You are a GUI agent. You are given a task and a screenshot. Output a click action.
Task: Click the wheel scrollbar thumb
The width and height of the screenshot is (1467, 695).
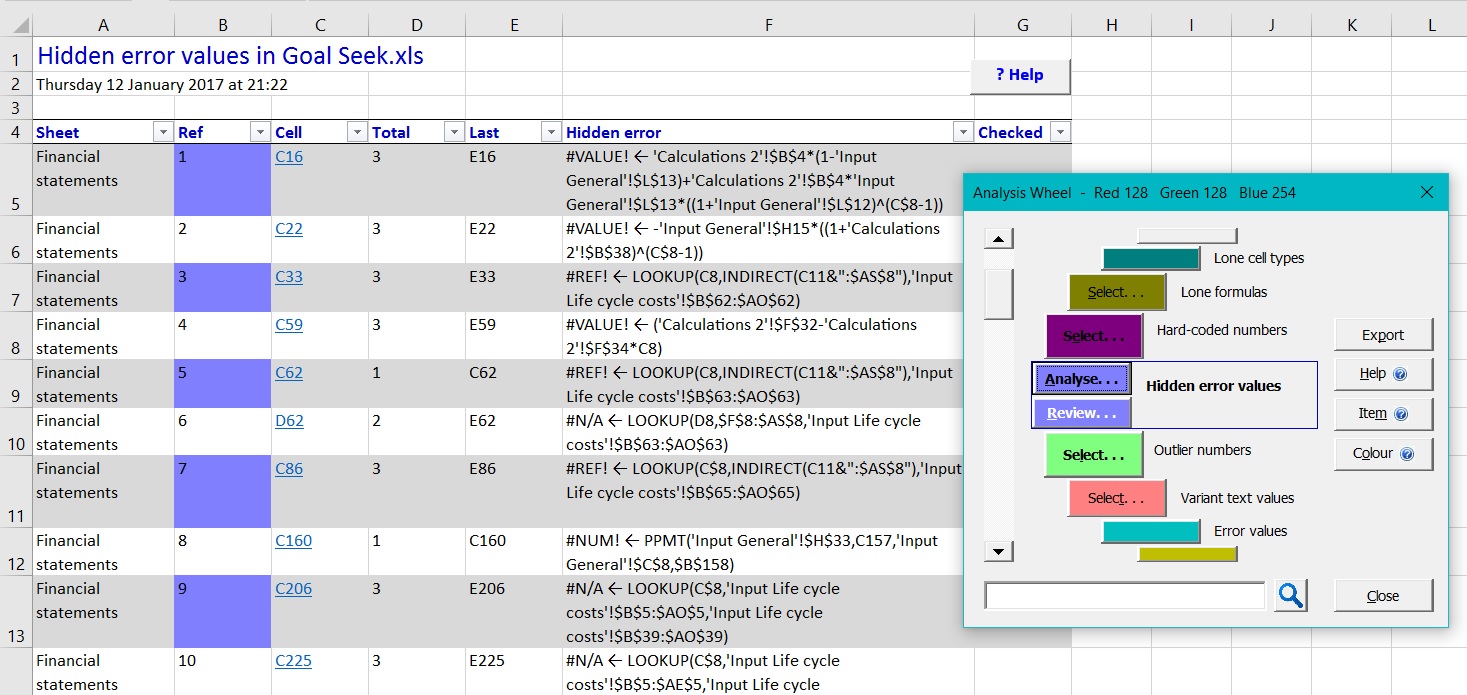[x=998, y=294]
